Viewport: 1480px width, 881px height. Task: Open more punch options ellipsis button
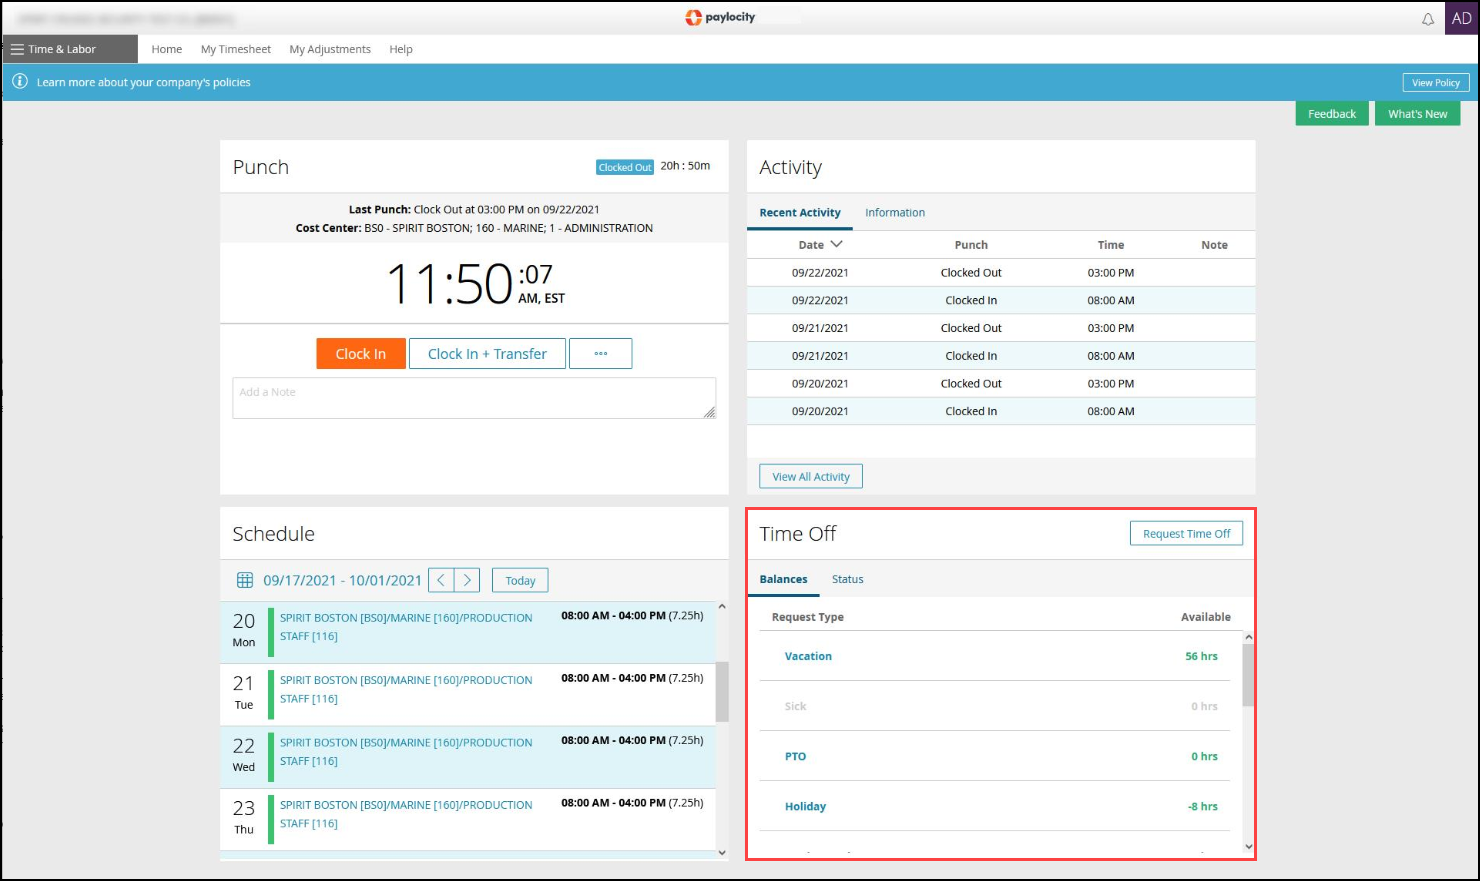(600, 354)
